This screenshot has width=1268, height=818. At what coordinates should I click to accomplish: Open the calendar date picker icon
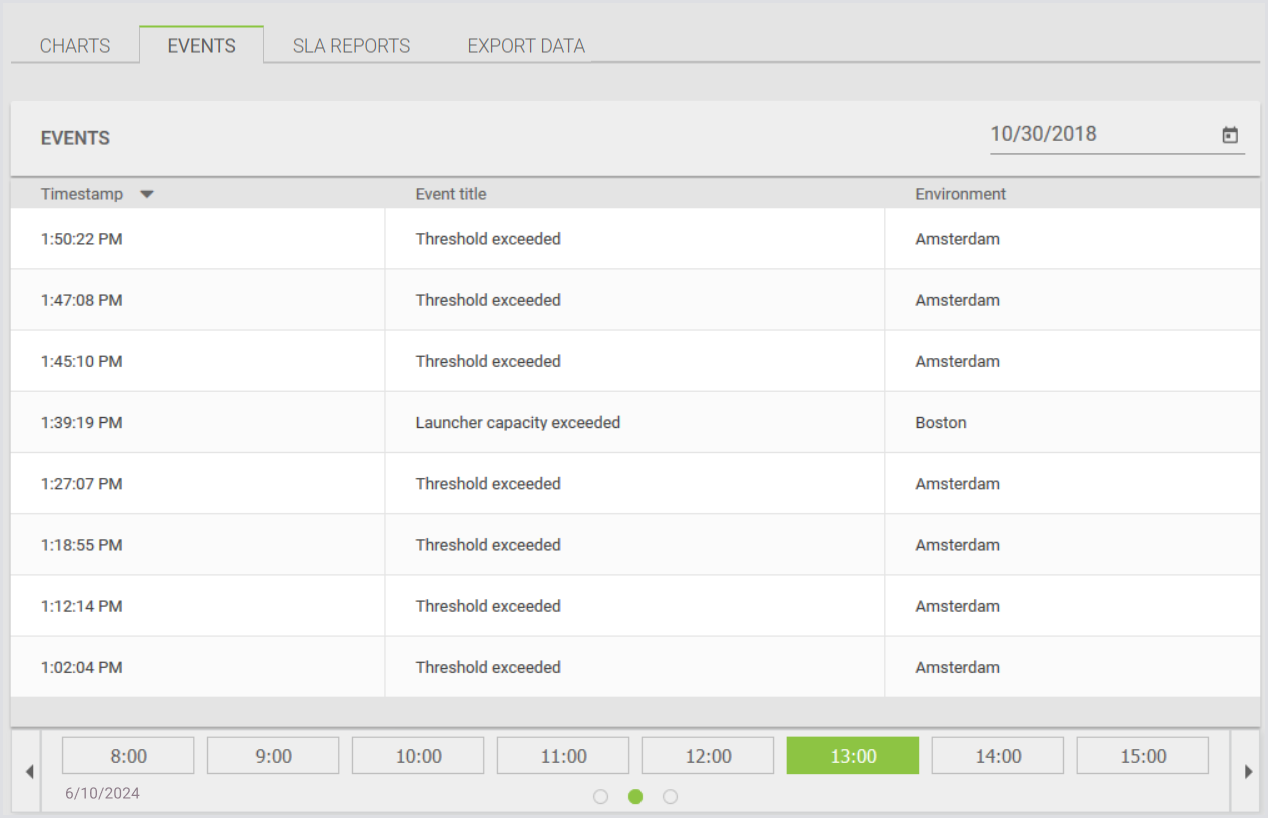coord(1230,135)
